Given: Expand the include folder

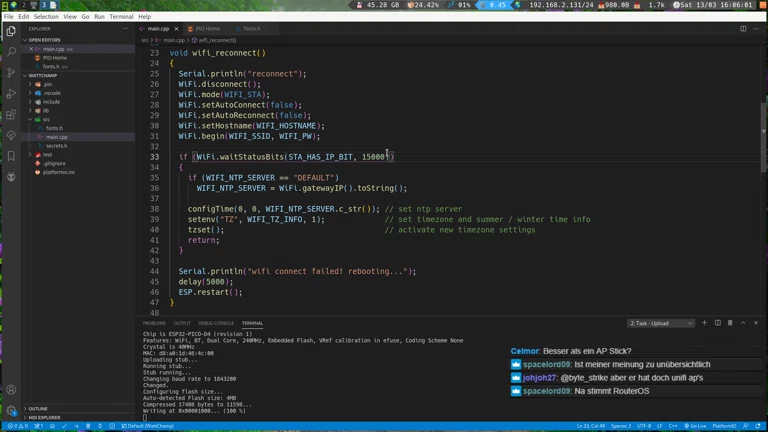Looking at the screenshot, I should coord(50,102).
